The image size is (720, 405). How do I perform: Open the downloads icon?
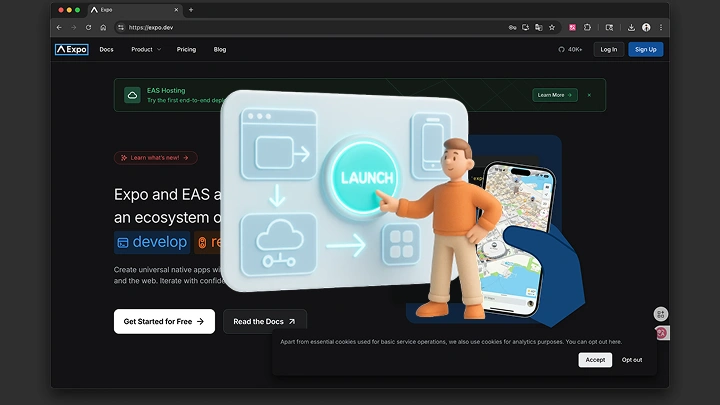tap(631, 28)
